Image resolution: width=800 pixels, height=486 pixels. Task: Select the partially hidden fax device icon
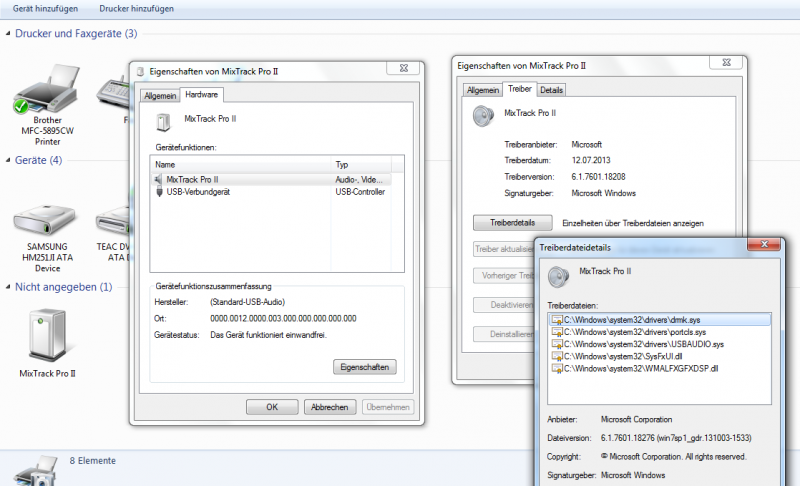pyautogui.click(x=113, y=92)
